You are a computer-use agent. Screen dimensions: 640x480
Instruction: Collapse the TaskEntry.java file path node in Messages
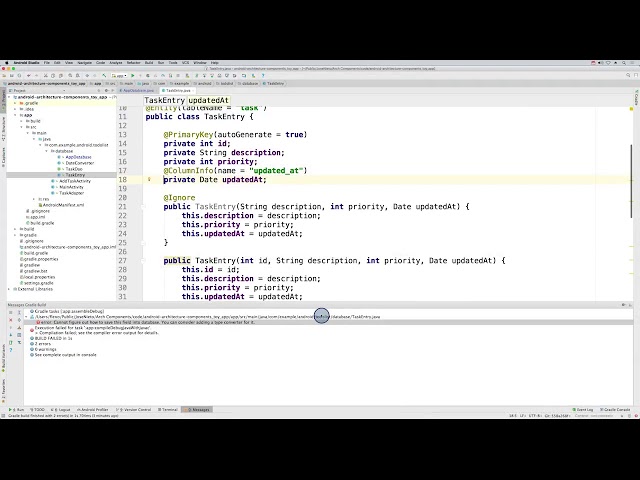tap(27, 317)
